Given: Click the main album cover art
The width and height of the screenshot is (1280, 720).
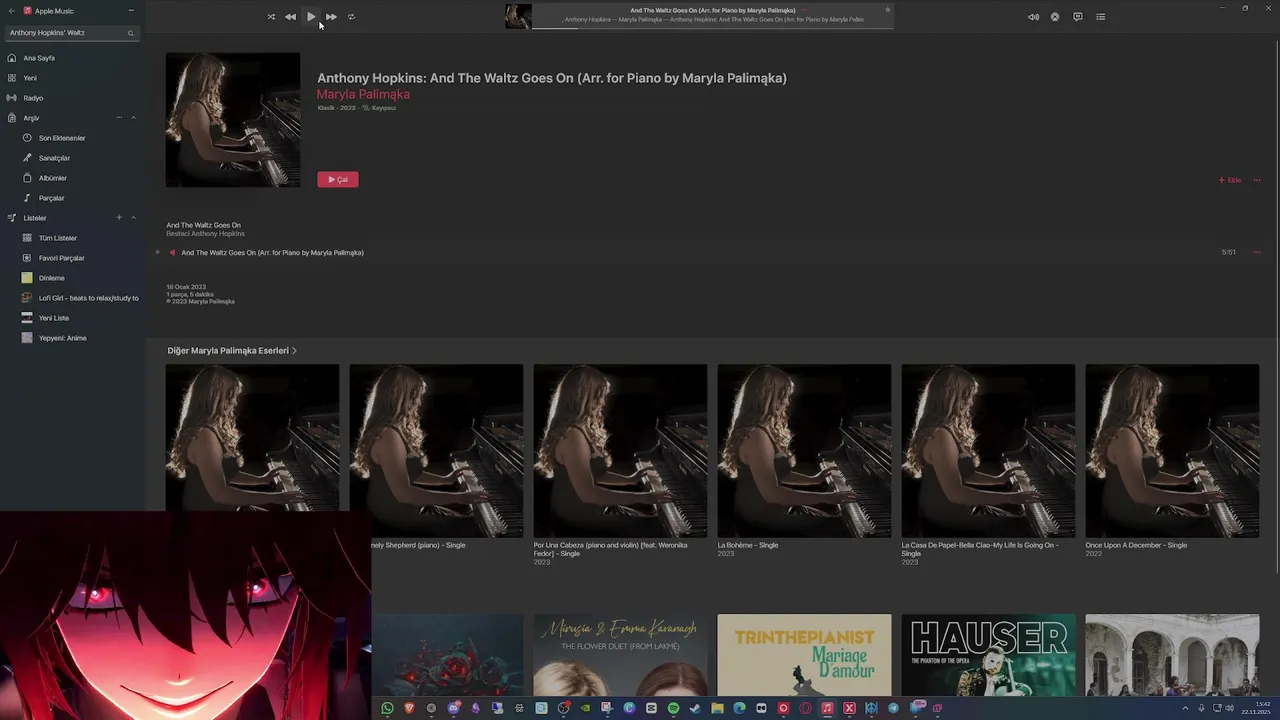Looking at the screenshot, I should coord(233,120).
